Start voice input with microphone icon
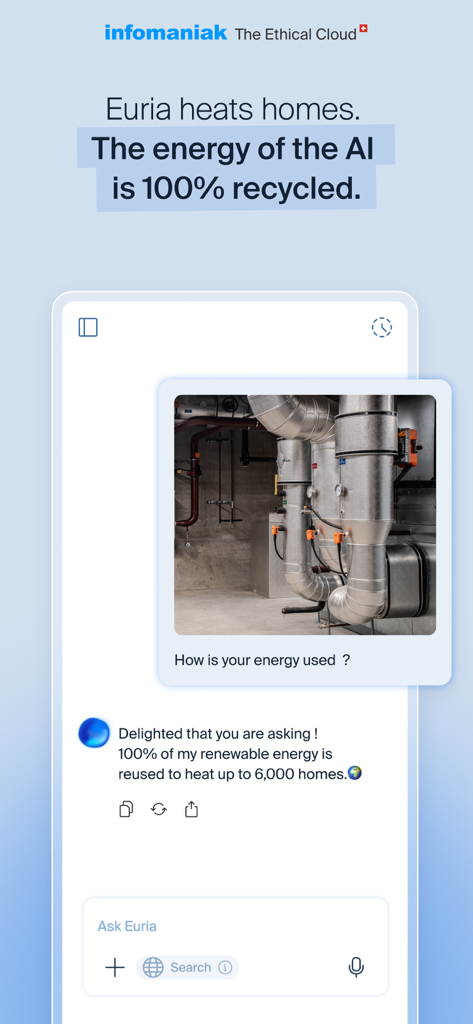Image resolution: width=473 pixels, height=1024 pixels. tap(356, 967)
